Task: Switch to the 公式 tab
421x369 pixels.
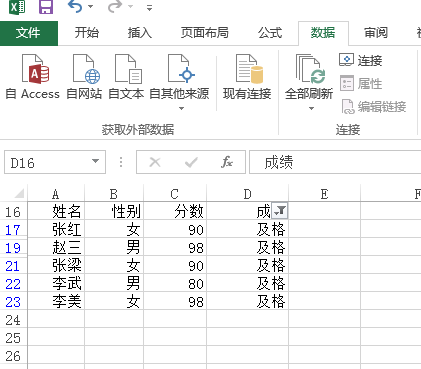Action: coord(270,33)
